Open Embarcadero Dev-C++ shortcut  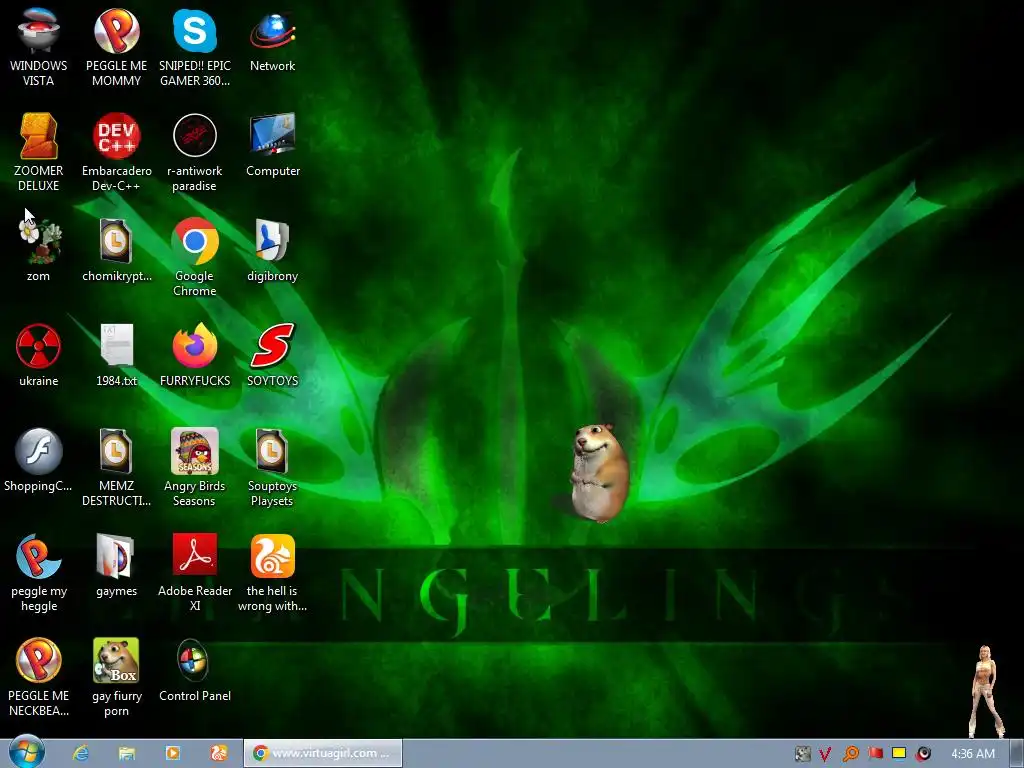coord(116,152)
